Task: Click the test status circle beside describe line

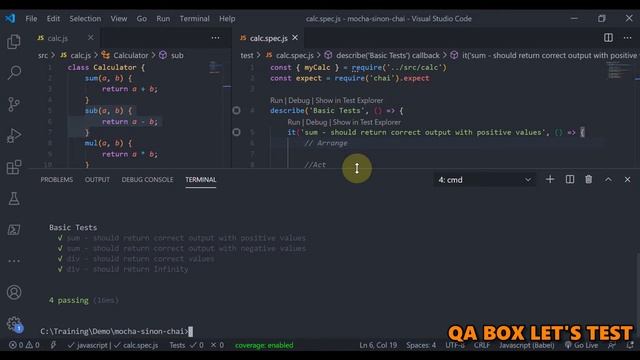Action: (236, 110)
